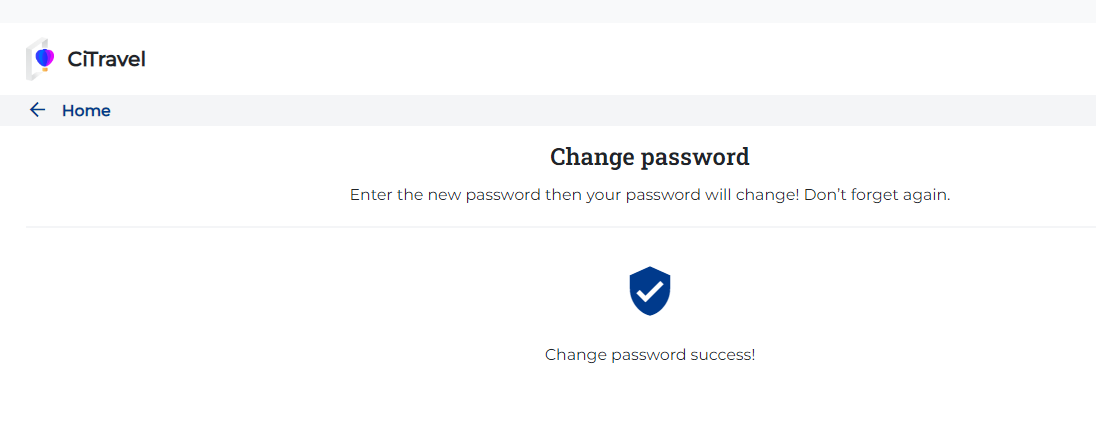This screenshot has height=426, width=1096.
Task: Click the horizontal divider under the instructions
Action: click(560, 227)
